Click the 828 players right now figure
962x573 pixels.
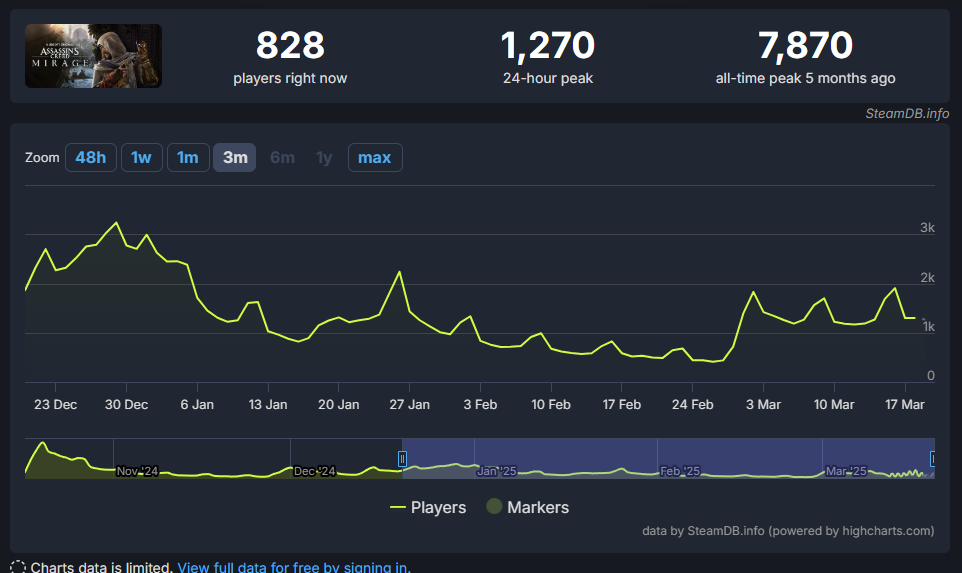pos(290,45)
